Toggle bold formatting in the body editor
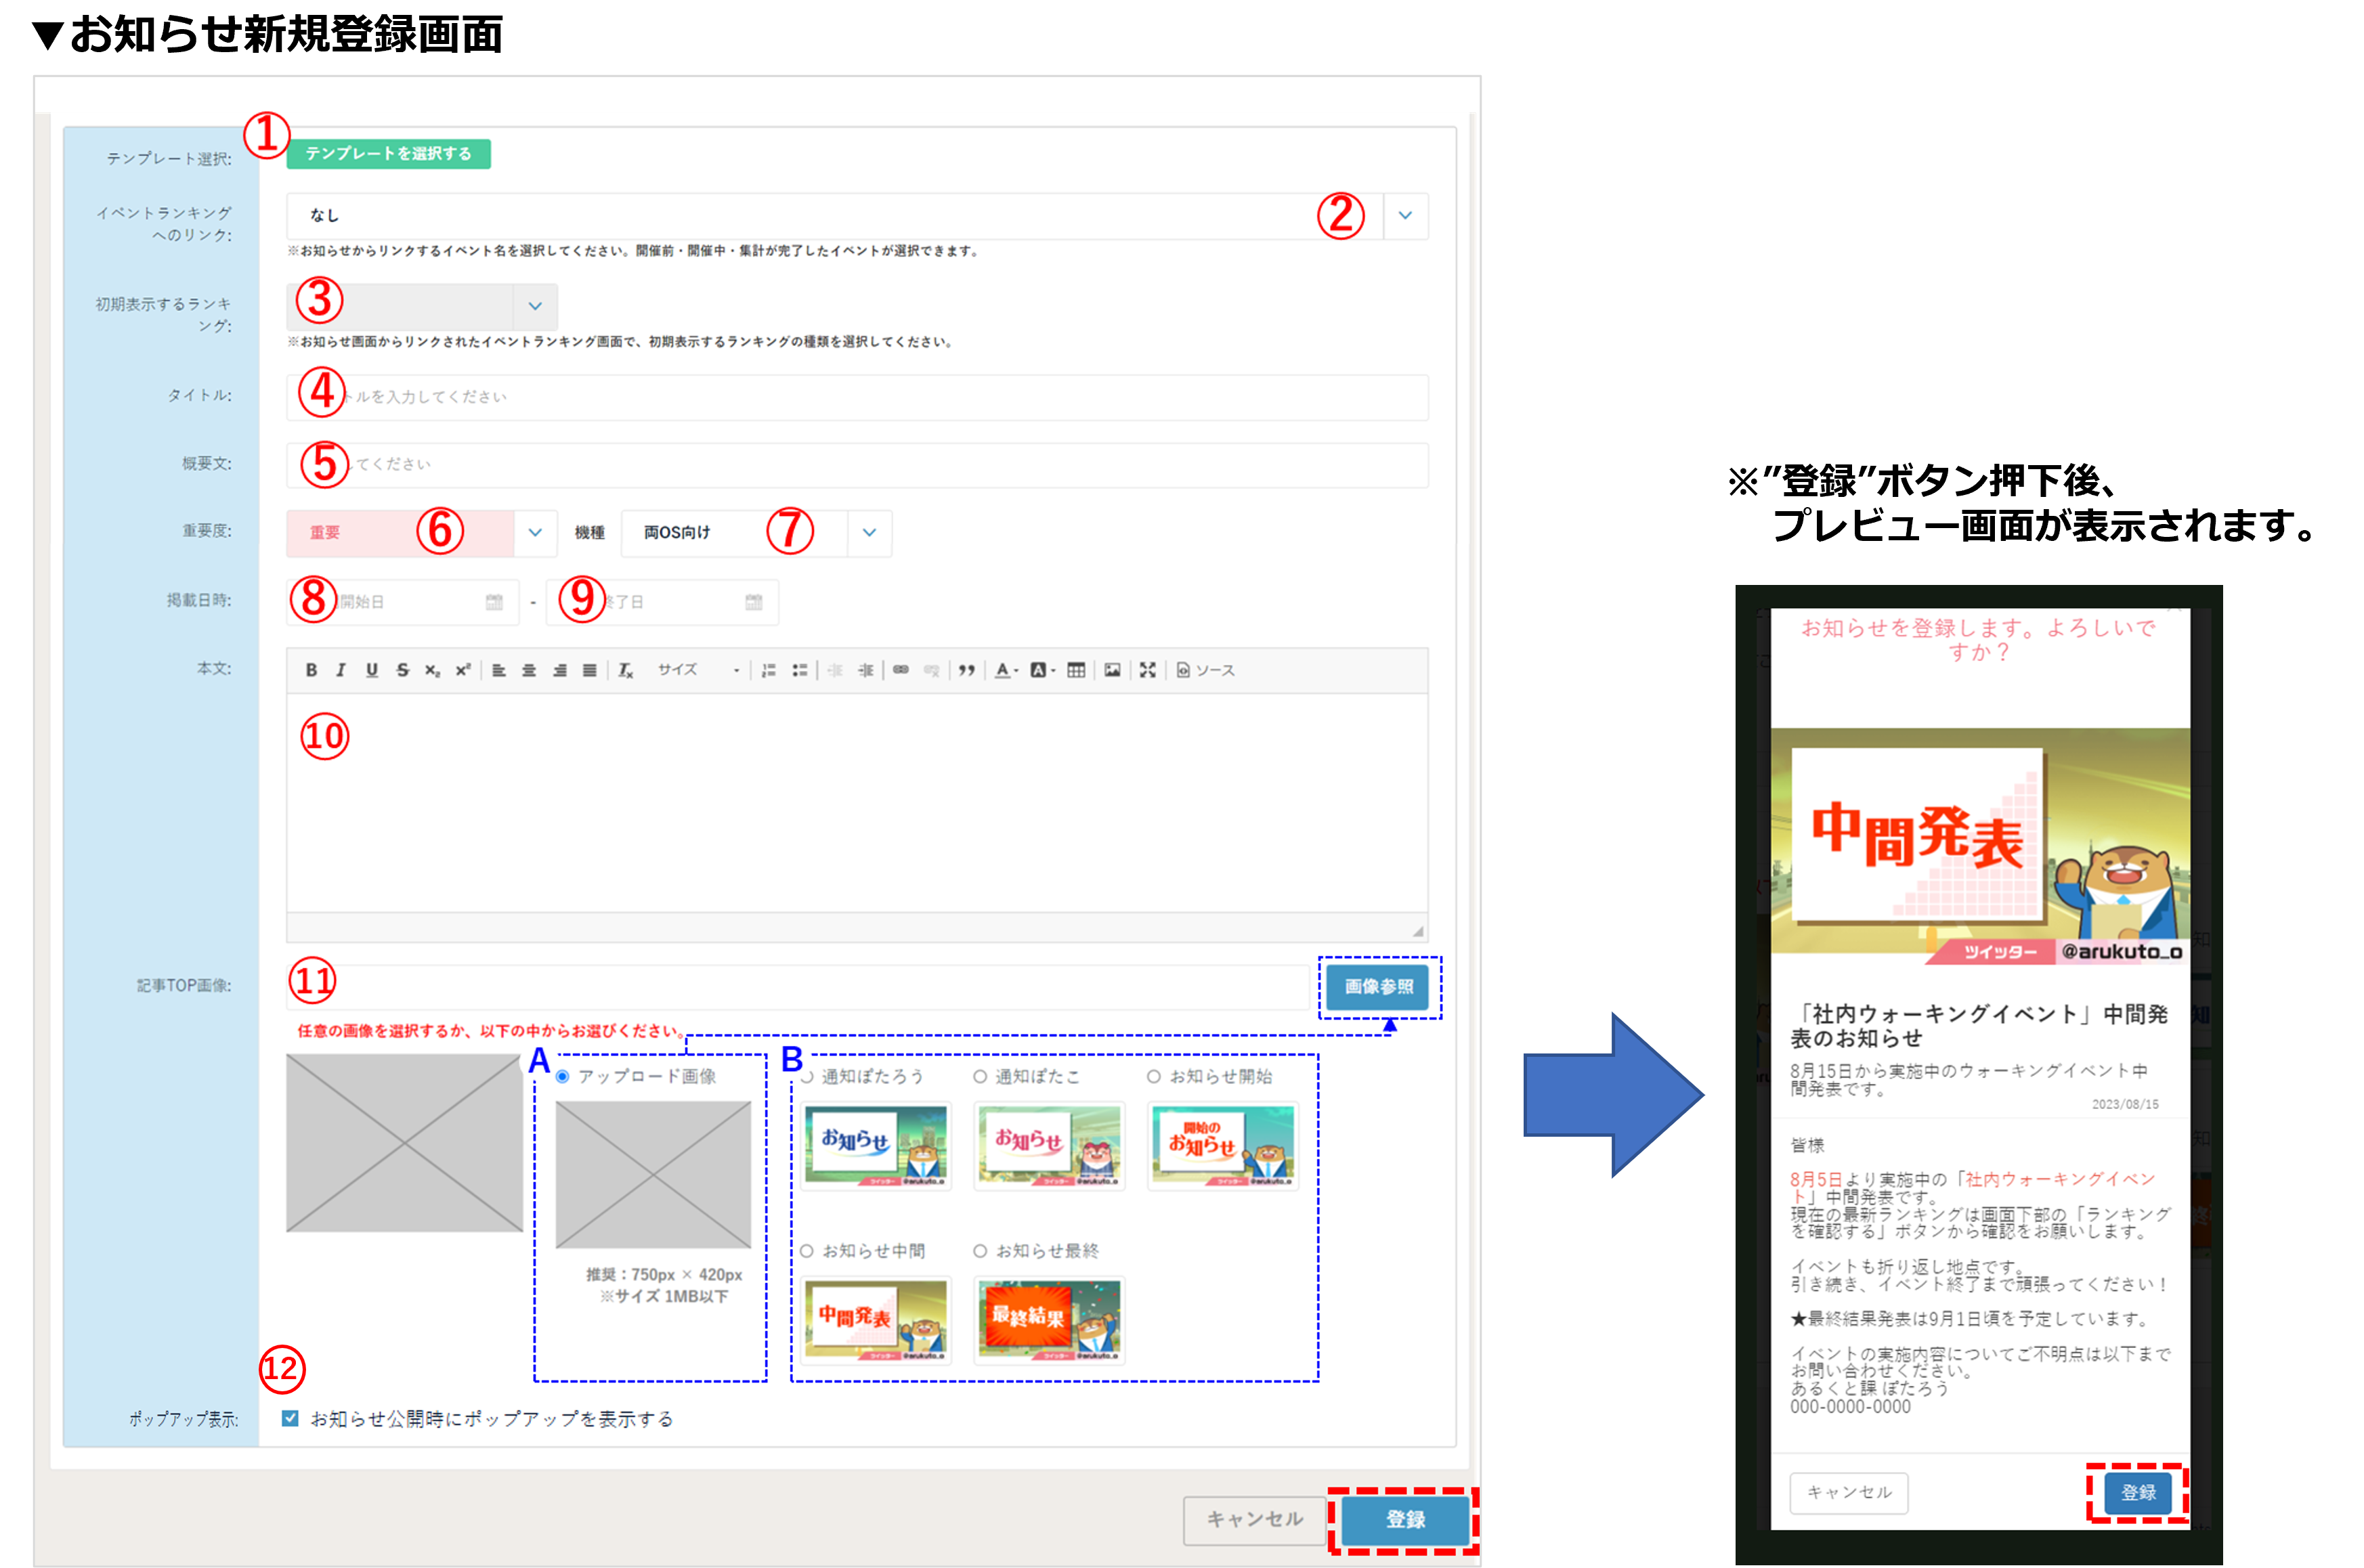The height and width of the screenshot is (1568, 2364). [311, 670]
